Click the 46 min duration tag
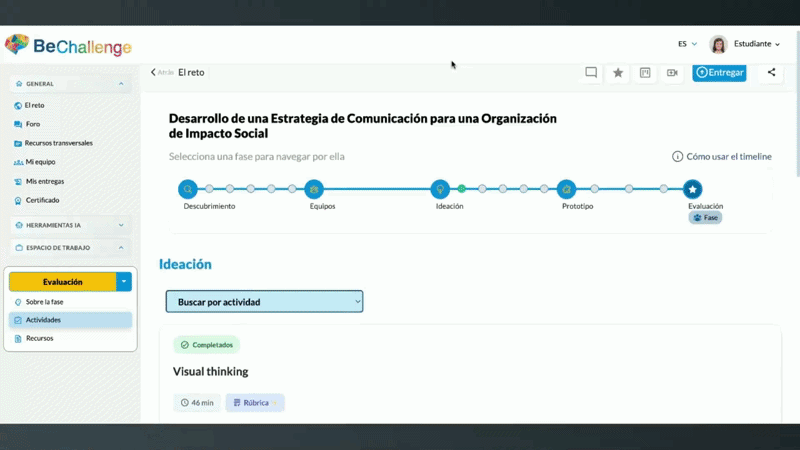The width and height of the screenshot is (800, 450). coord(197,403)
